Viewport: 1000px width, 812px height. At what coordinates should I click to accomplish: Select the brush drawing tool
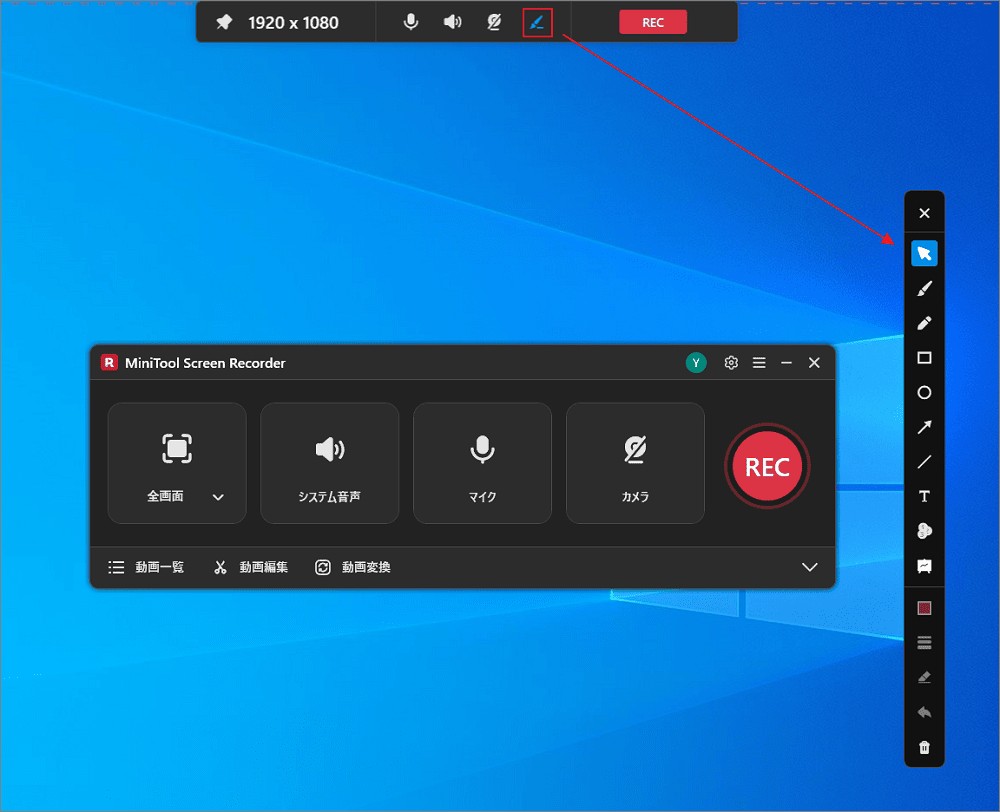924,288
